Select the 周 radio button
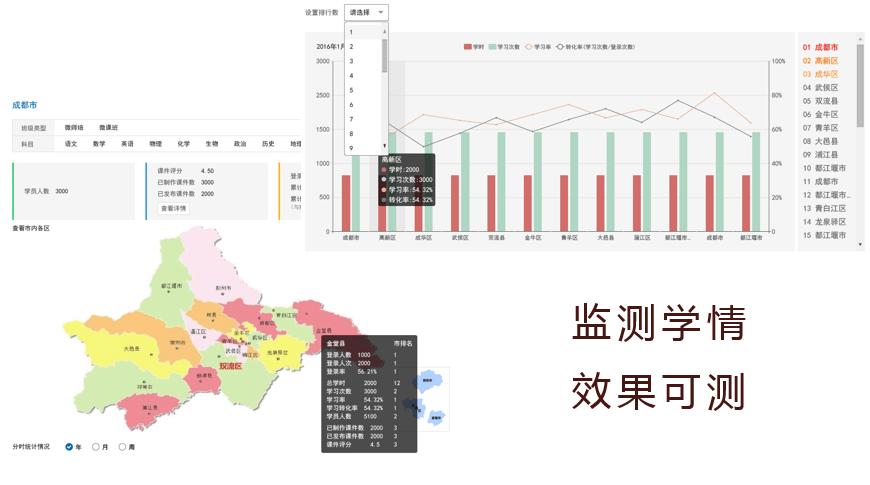This screenshot has width=870, height=485. [122, 447]
